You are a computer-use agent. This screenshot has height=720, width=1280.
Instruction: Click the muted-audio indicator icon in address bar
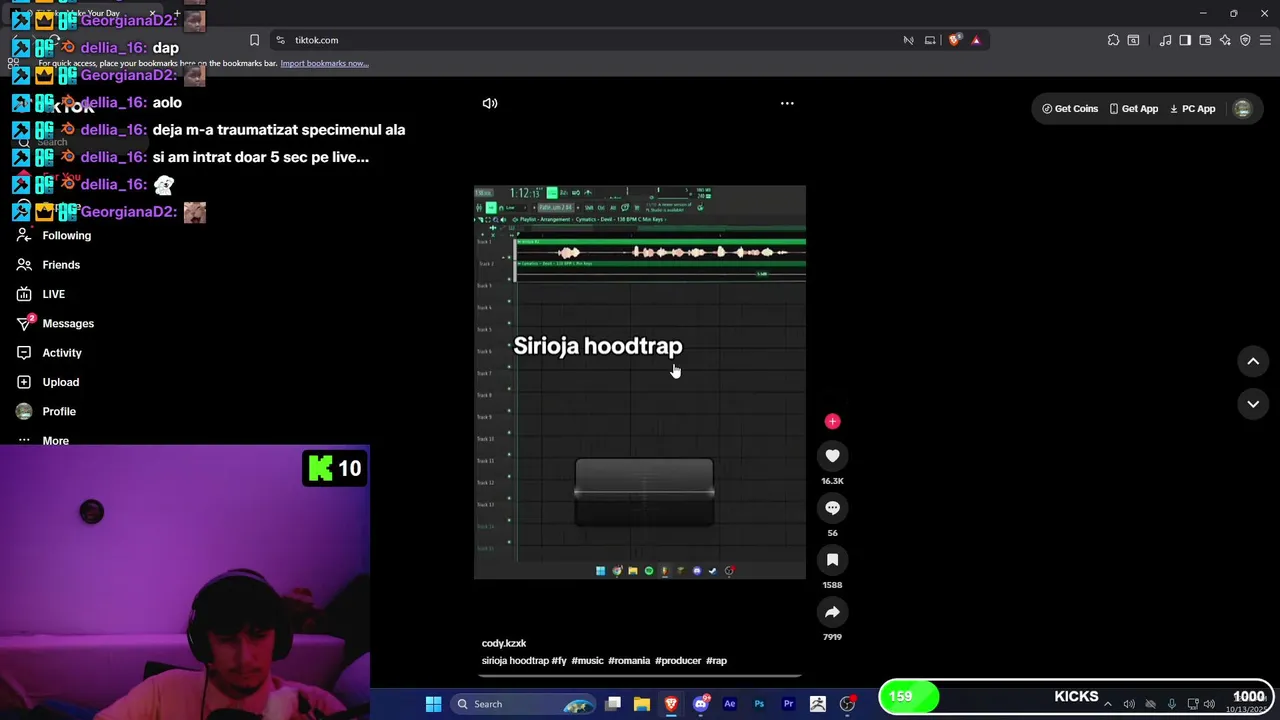[908, 40]
